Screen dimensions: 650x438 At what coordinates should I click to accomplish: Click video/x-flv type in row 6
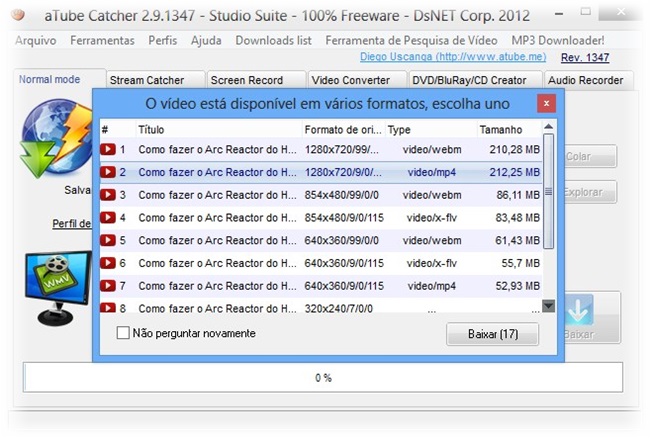[432, 263]
